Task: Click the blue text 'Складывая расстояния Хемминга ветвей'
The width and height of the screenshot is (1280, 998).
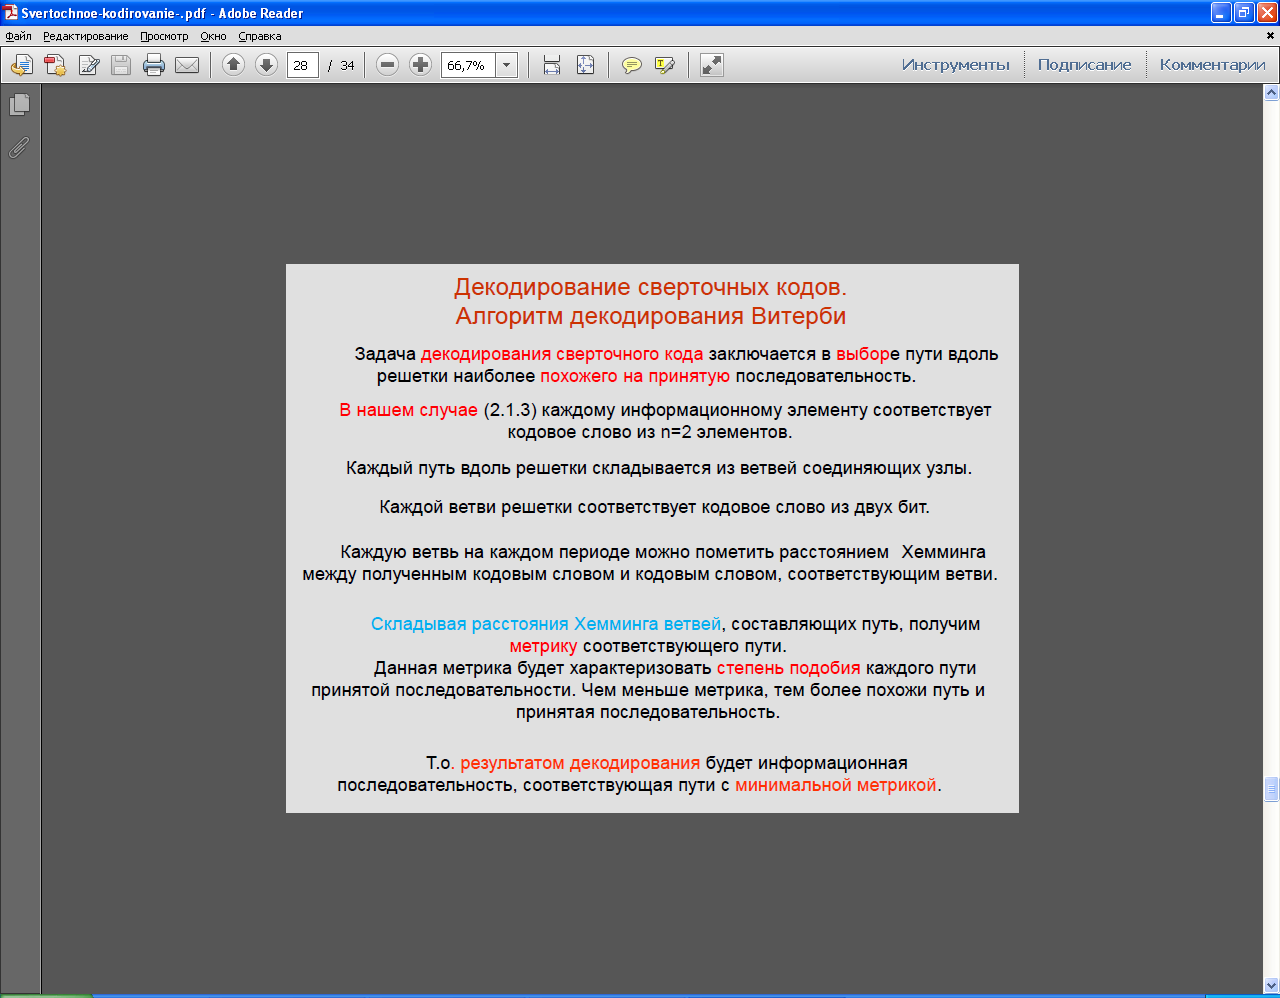Action: tap(546, 624)
